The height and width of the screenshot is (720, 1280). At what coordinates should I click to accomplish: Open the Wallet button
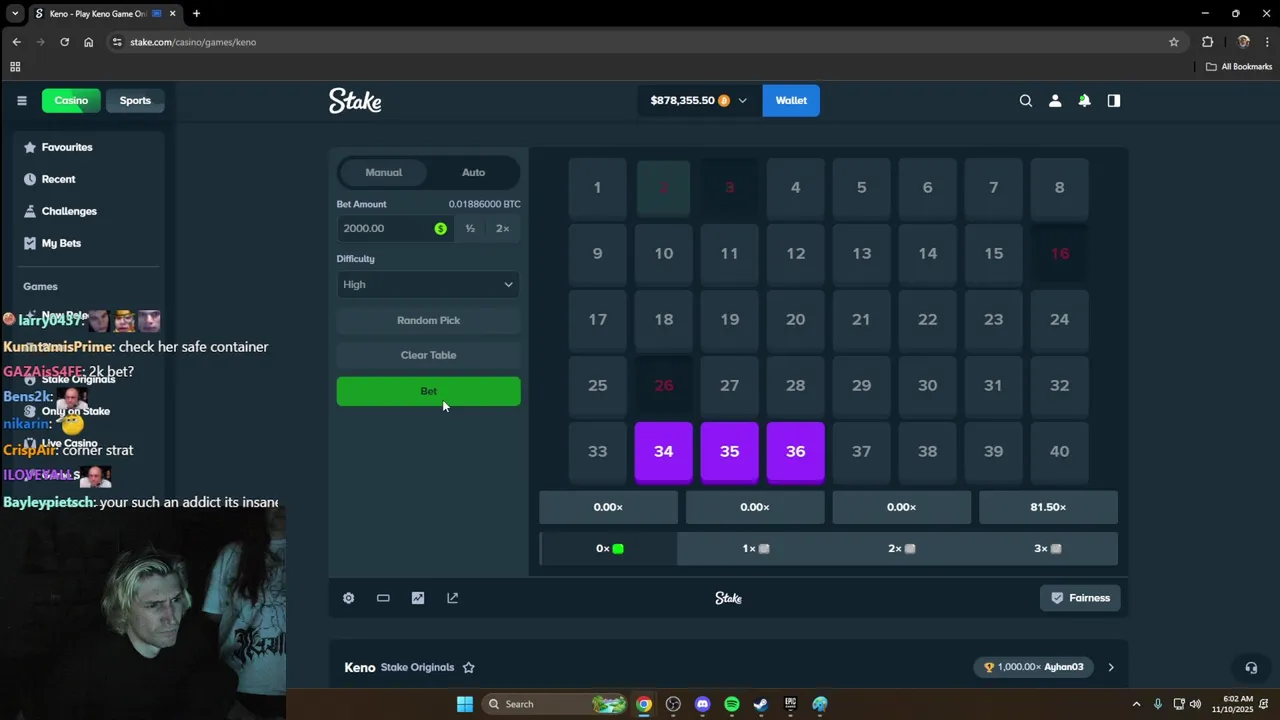(x=791, y=100)
